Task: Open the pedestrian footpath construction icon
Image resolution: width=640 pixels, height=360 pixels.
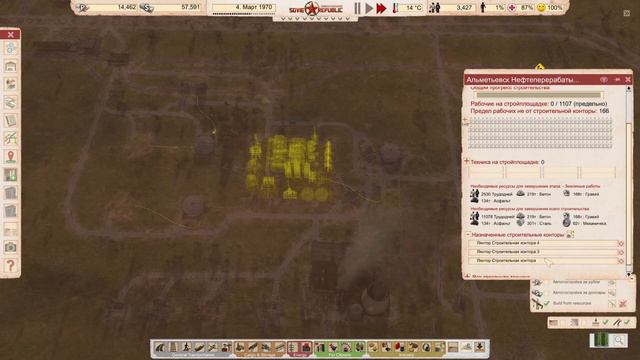Action: coord(187,347)
